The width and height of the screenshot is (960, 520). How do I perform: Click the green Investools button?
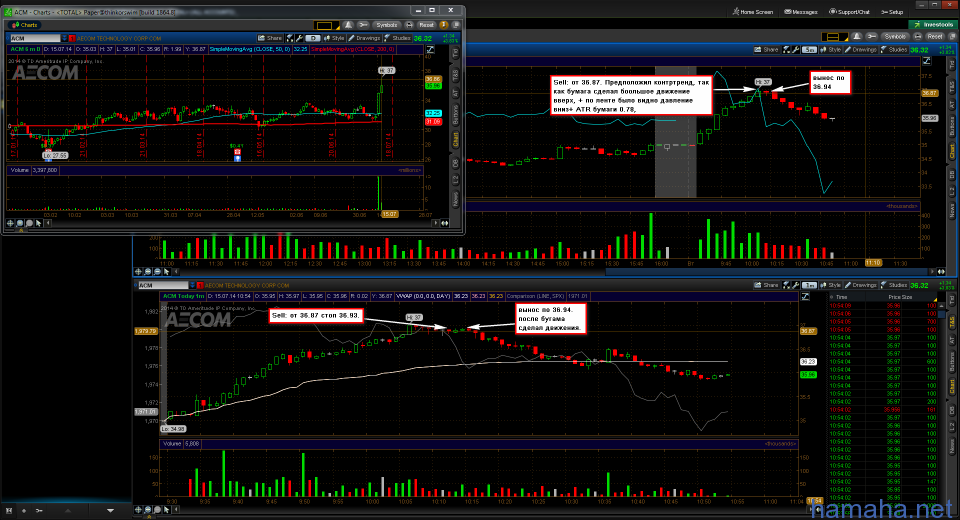click(x=934, y=24)
